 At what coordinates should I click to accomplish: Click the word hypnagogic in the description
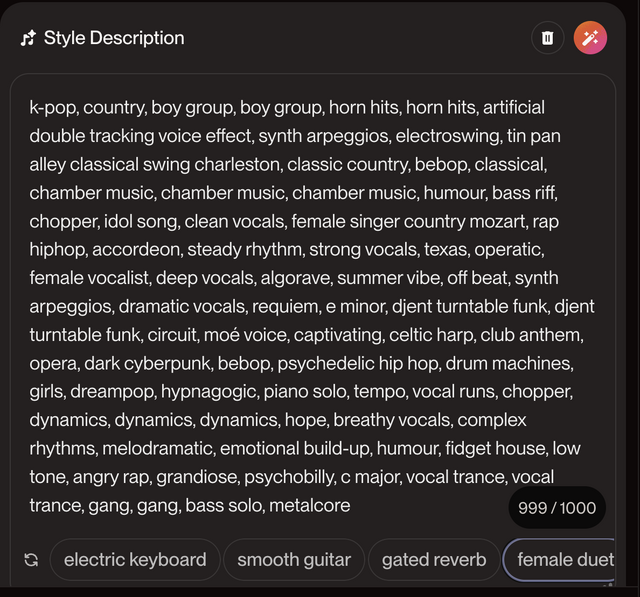tap(210, 392)
